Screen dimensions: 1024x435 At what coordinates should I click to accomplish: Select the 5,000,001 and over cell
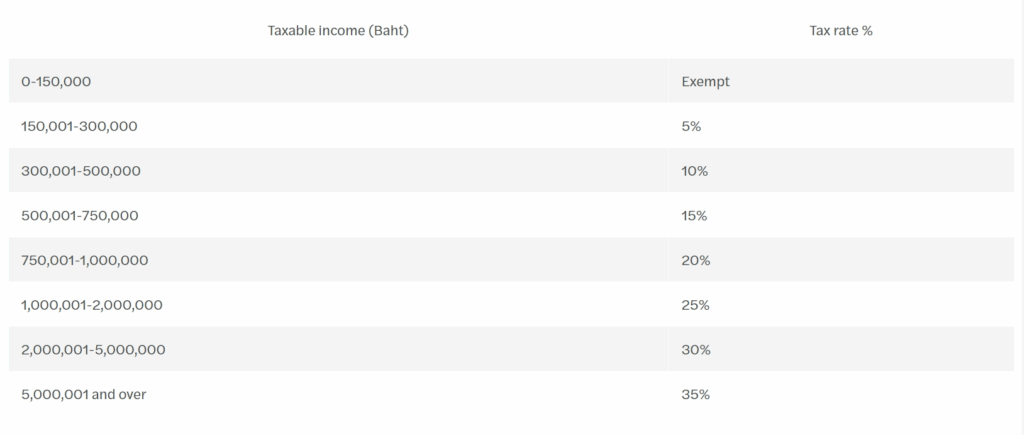(x=338, y=394)
